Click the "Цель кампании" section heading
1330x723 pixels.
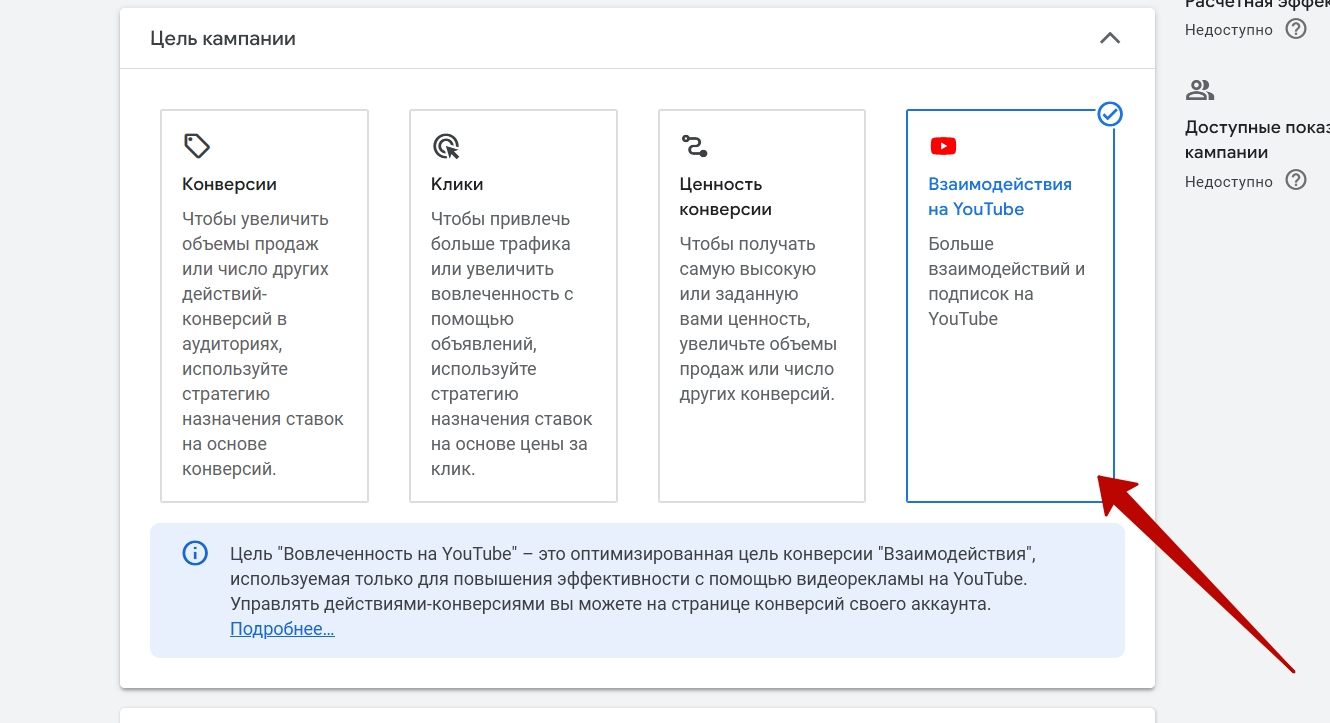(x=223, y=39)
